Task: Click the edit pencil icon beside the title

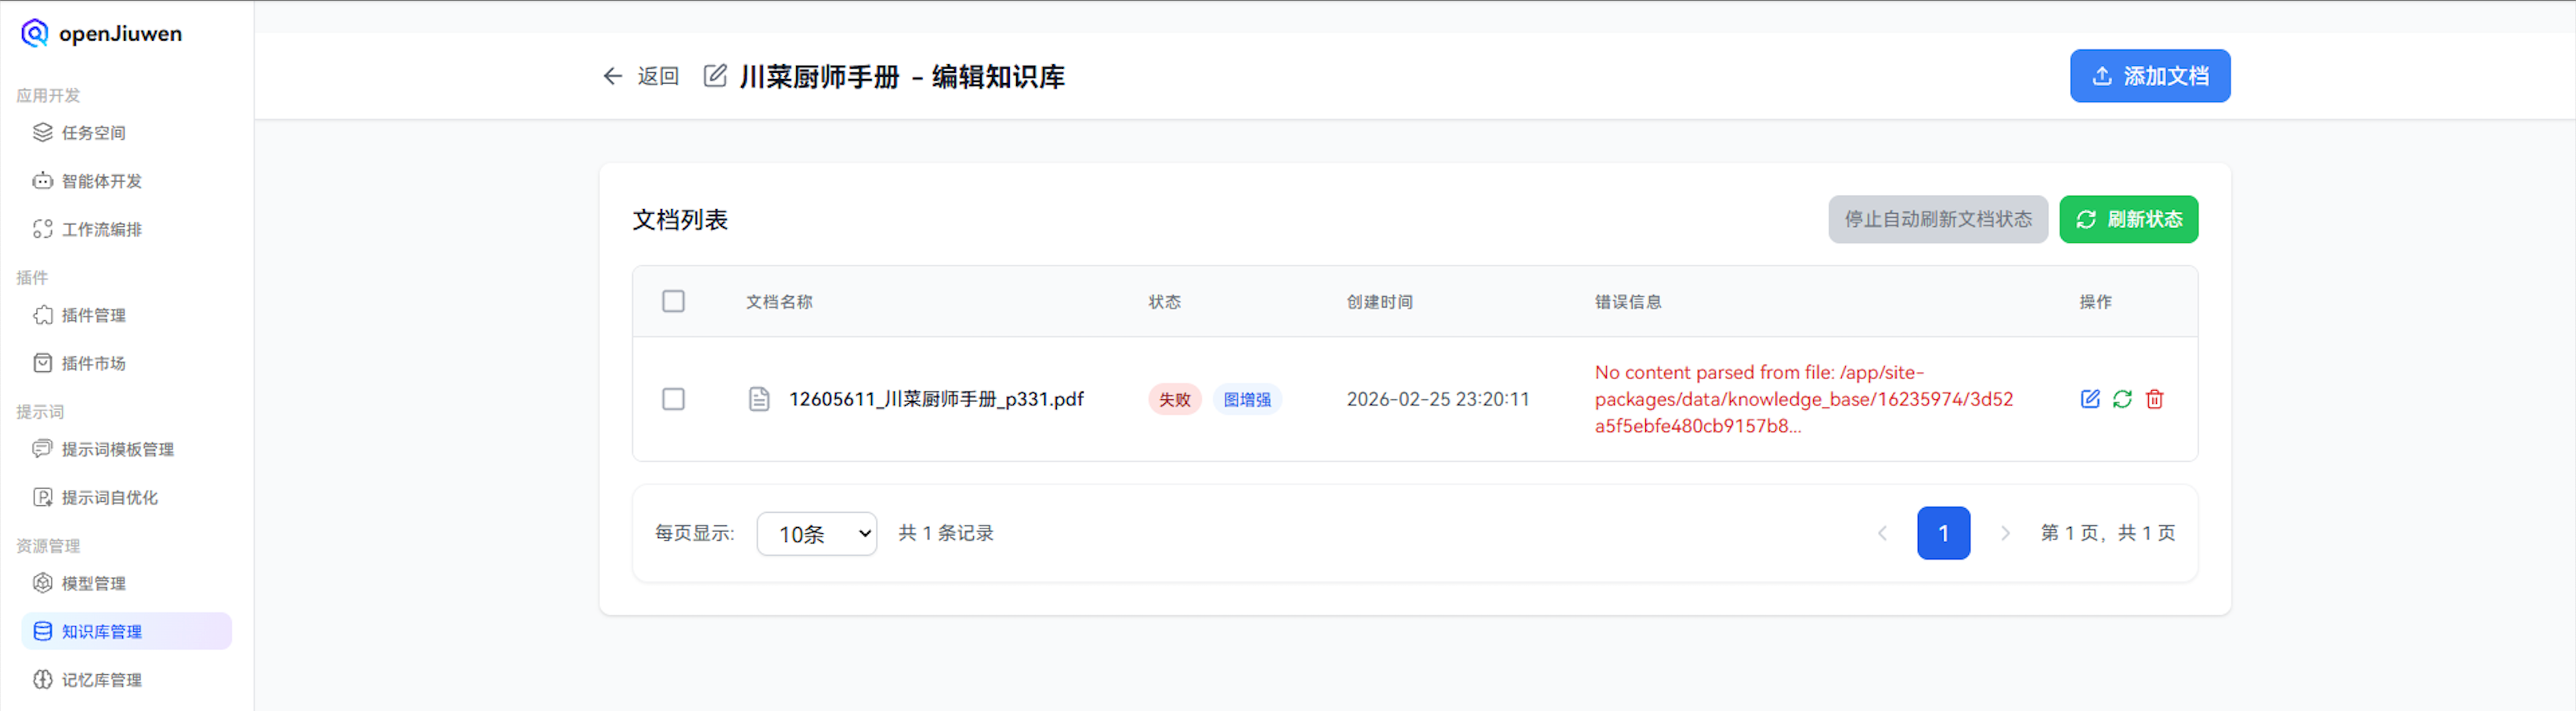Action: pyautogui.click(x=715, y=76)
